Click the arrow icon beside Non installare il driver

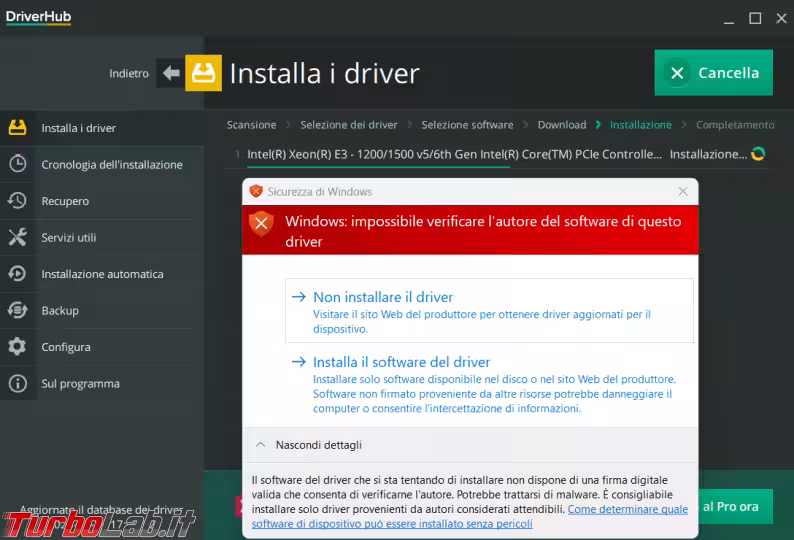click(x=299, y=297)
